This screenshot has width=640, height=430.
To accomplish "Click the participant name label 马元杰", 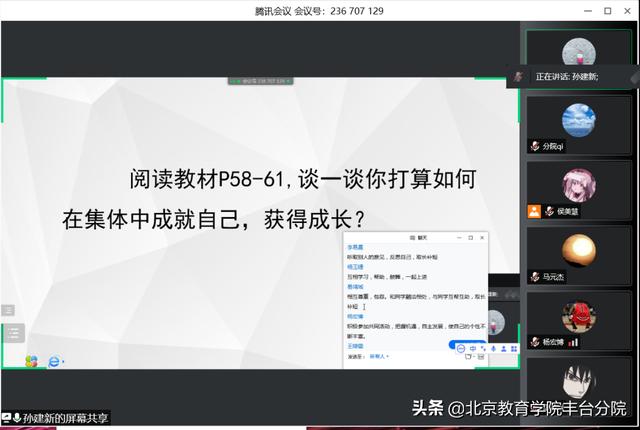I will (553, 277).
